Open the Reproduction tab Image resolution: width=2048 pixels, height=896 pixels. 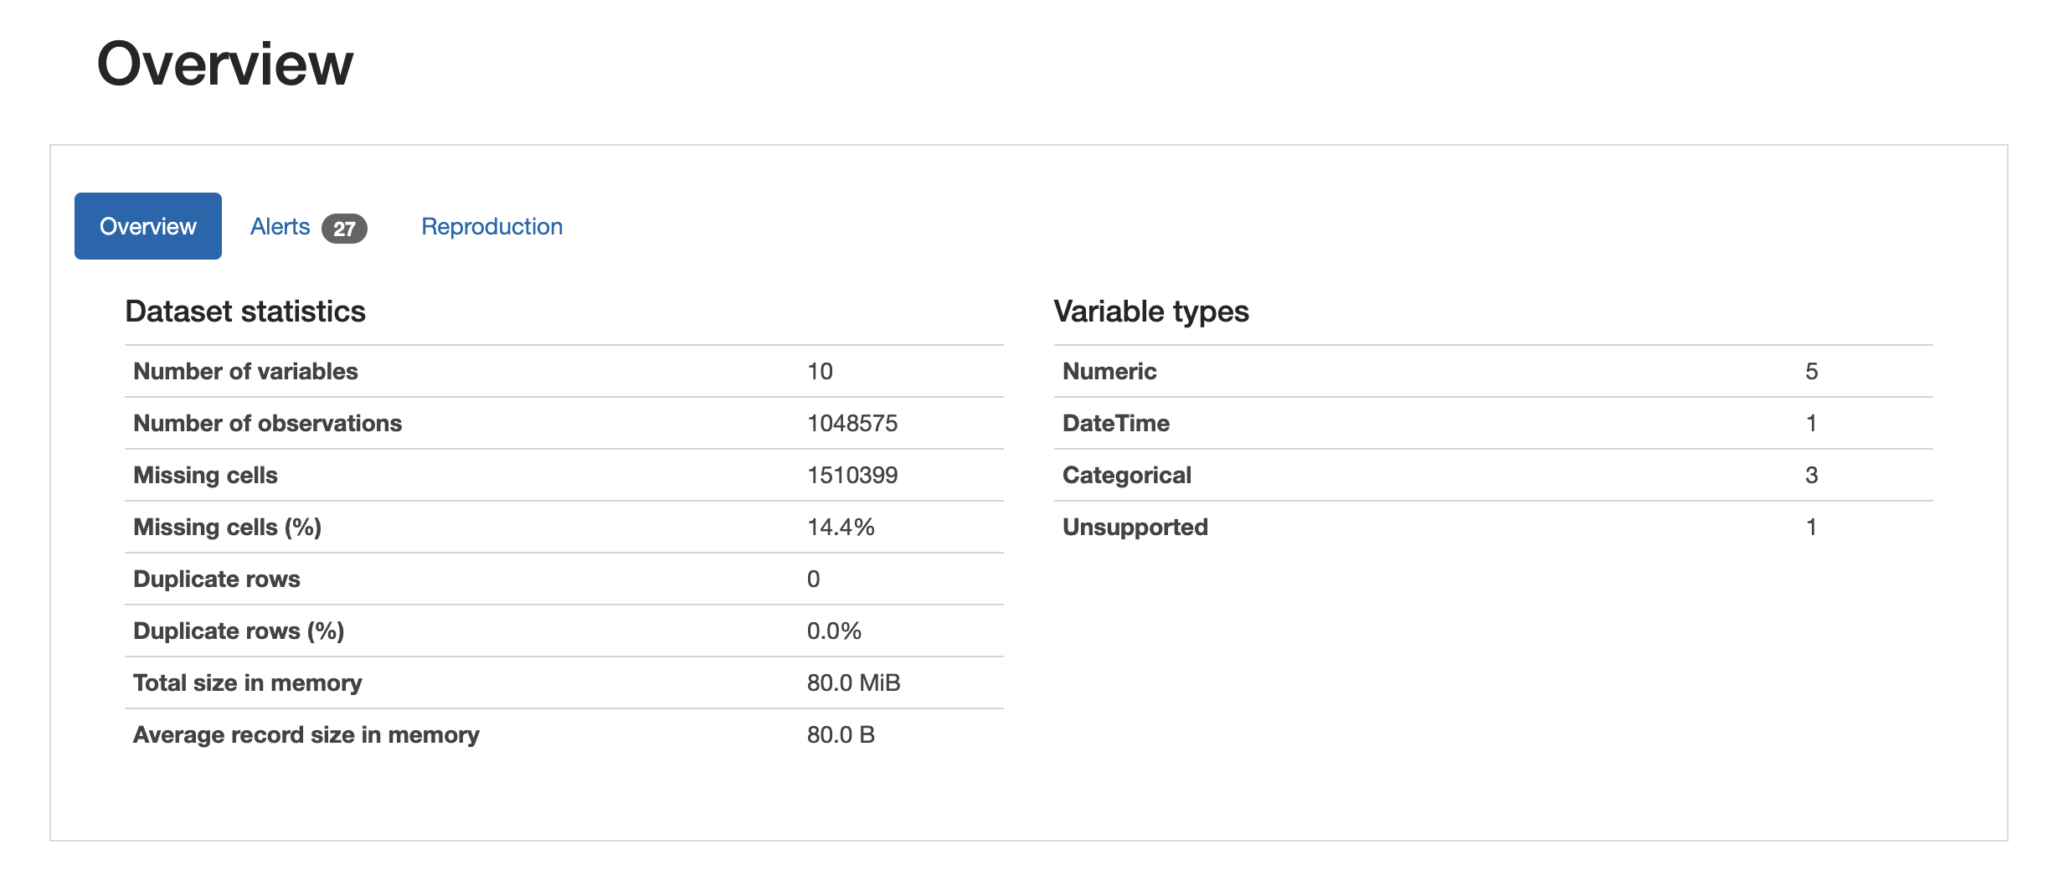click(x=491, y=227)
